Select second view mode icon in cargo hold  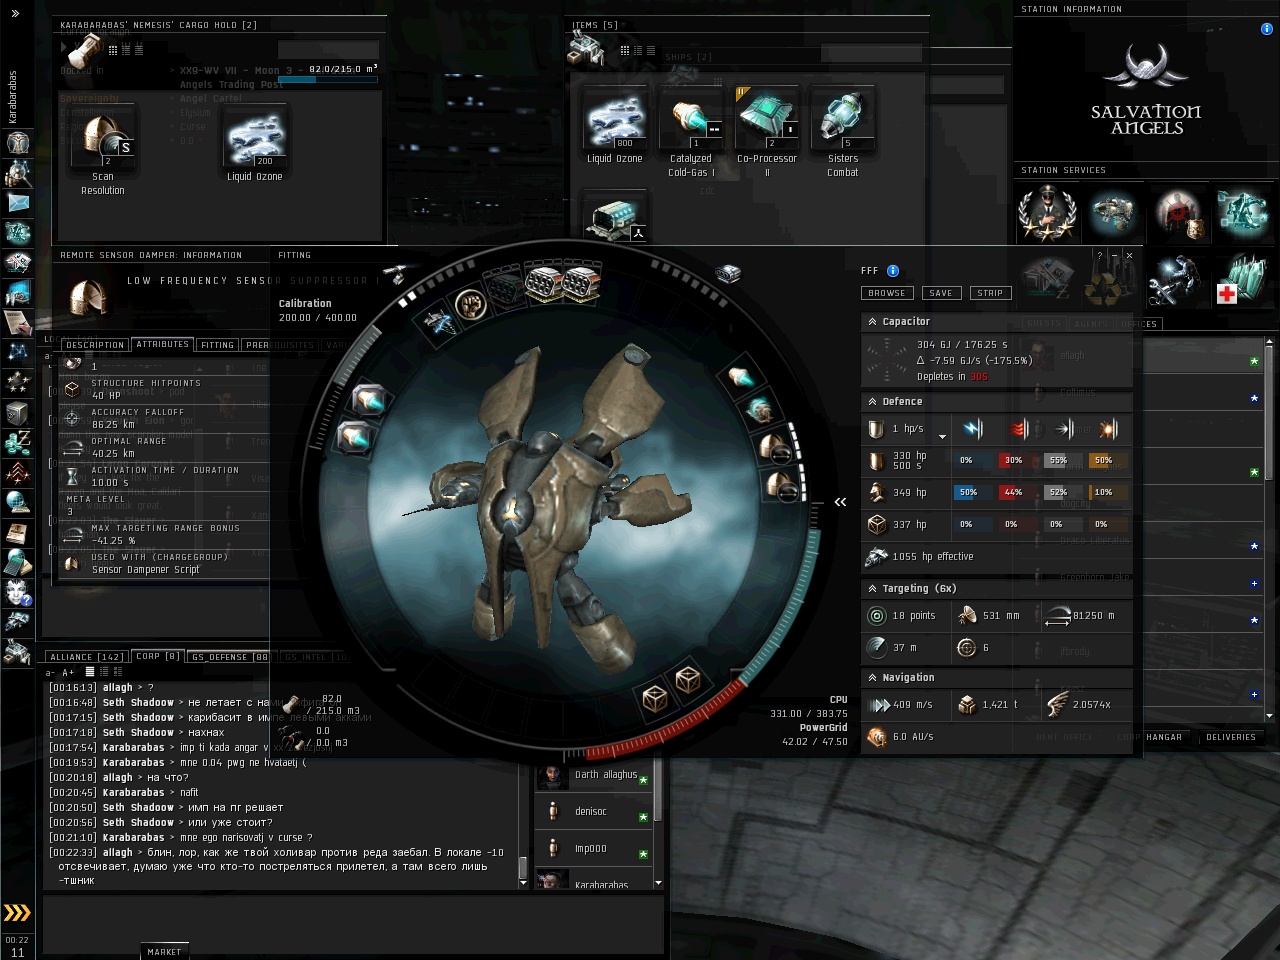click(x=126, y=49)
